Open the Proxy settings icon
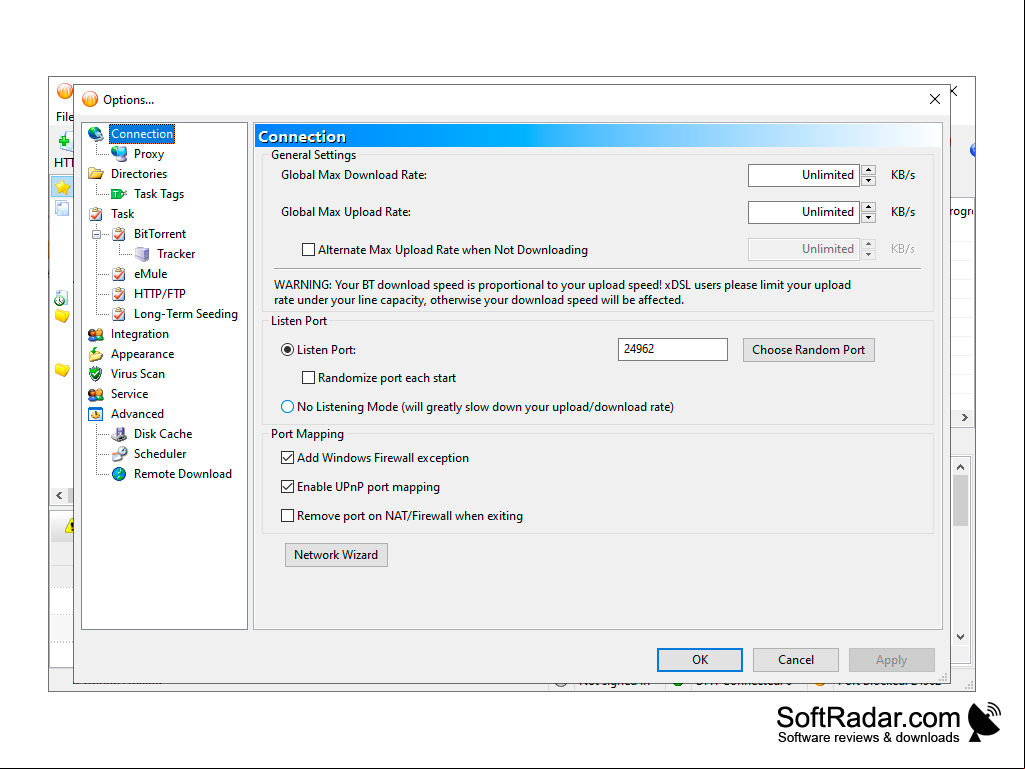1025x769 pixels. [x=119, y=154]
